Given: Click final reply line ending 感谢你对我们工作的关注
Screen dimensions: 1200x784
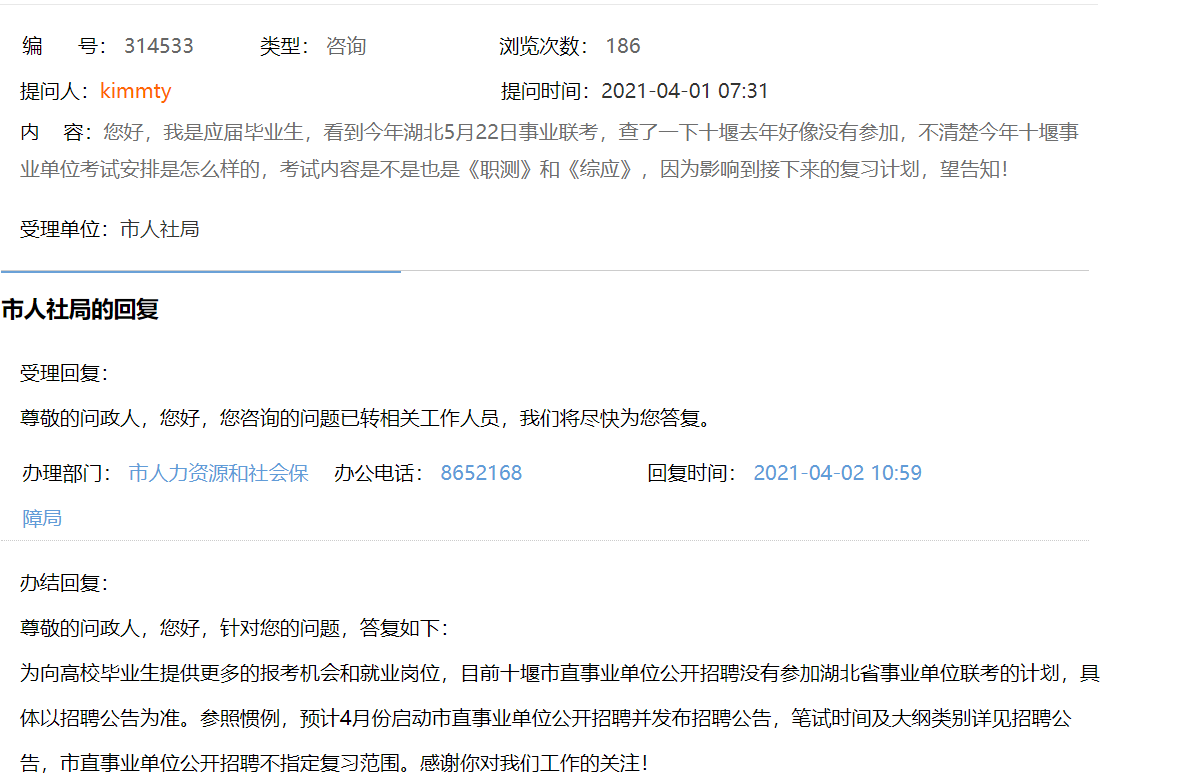Looking at the screenshot, I should tap(334, 763).
